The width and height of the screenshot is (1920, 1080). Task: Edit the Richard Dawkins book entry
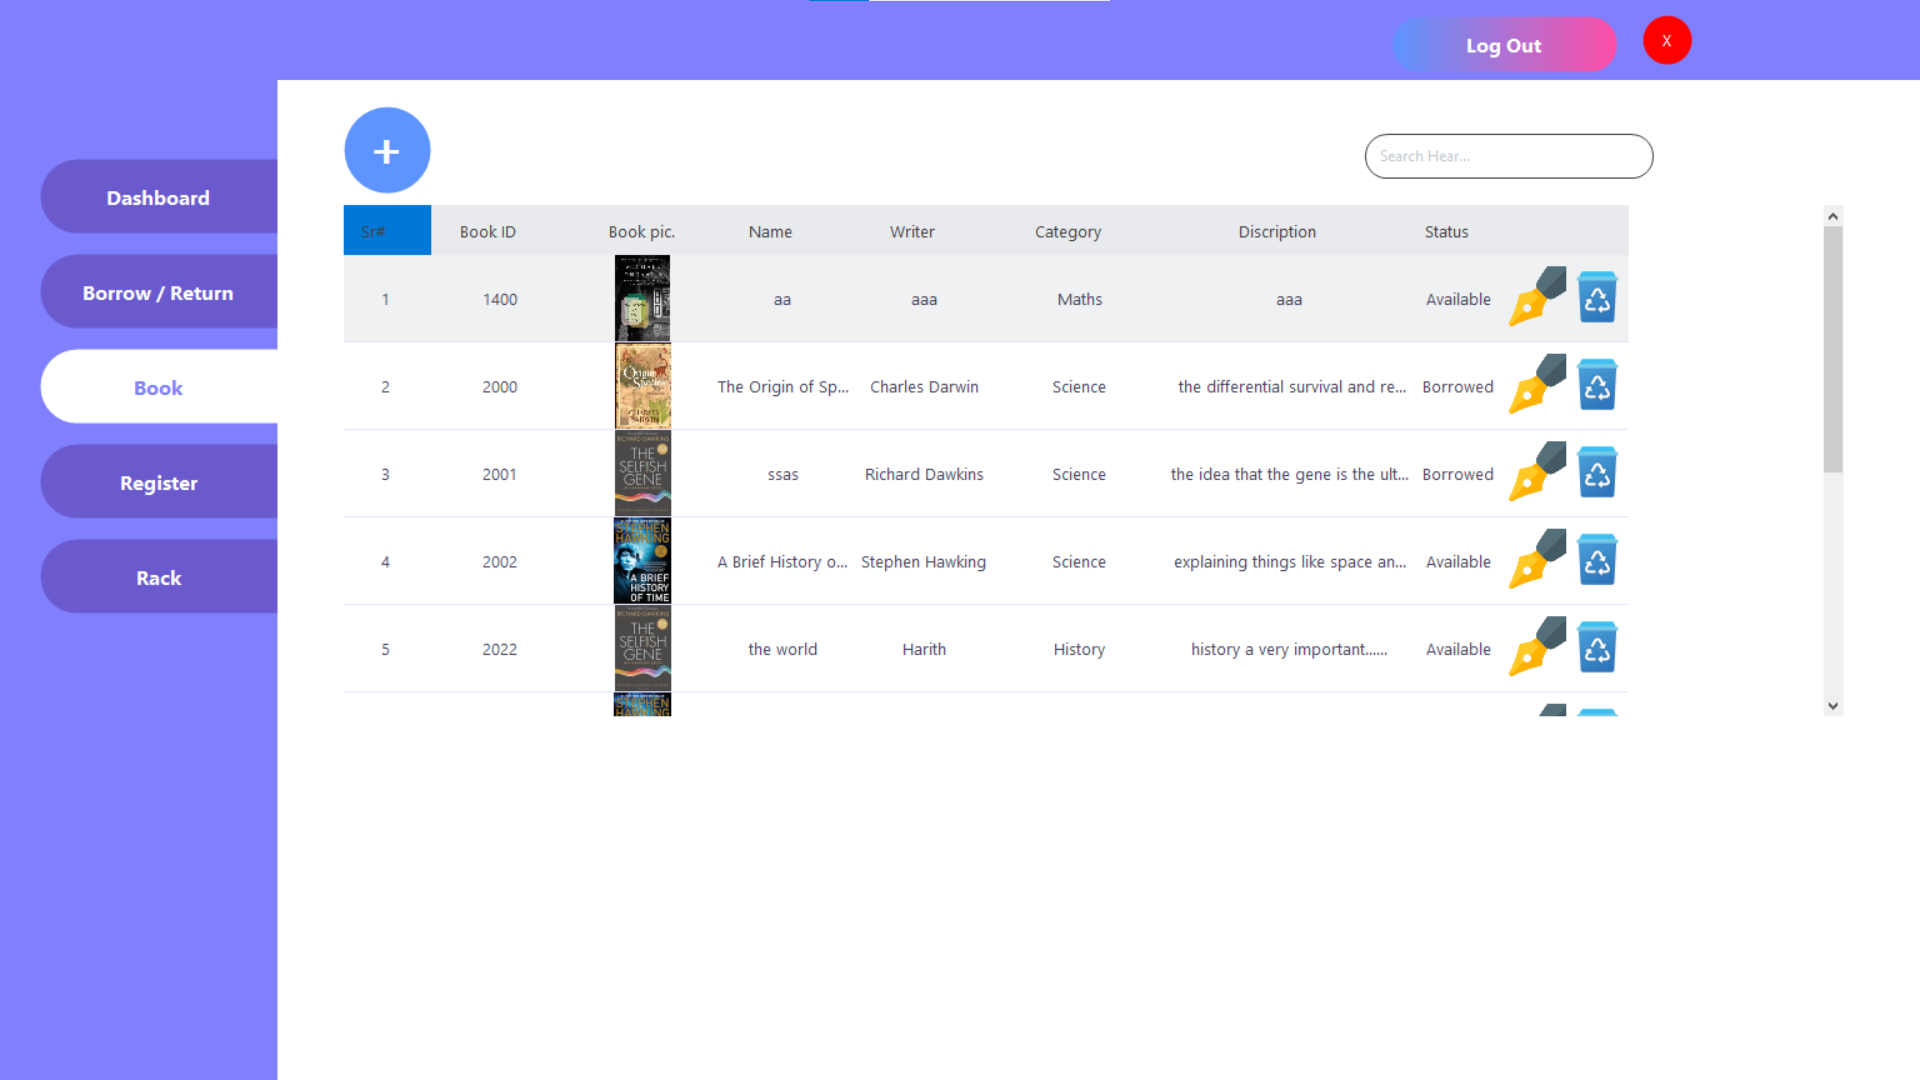click(x=1537, y=472)
